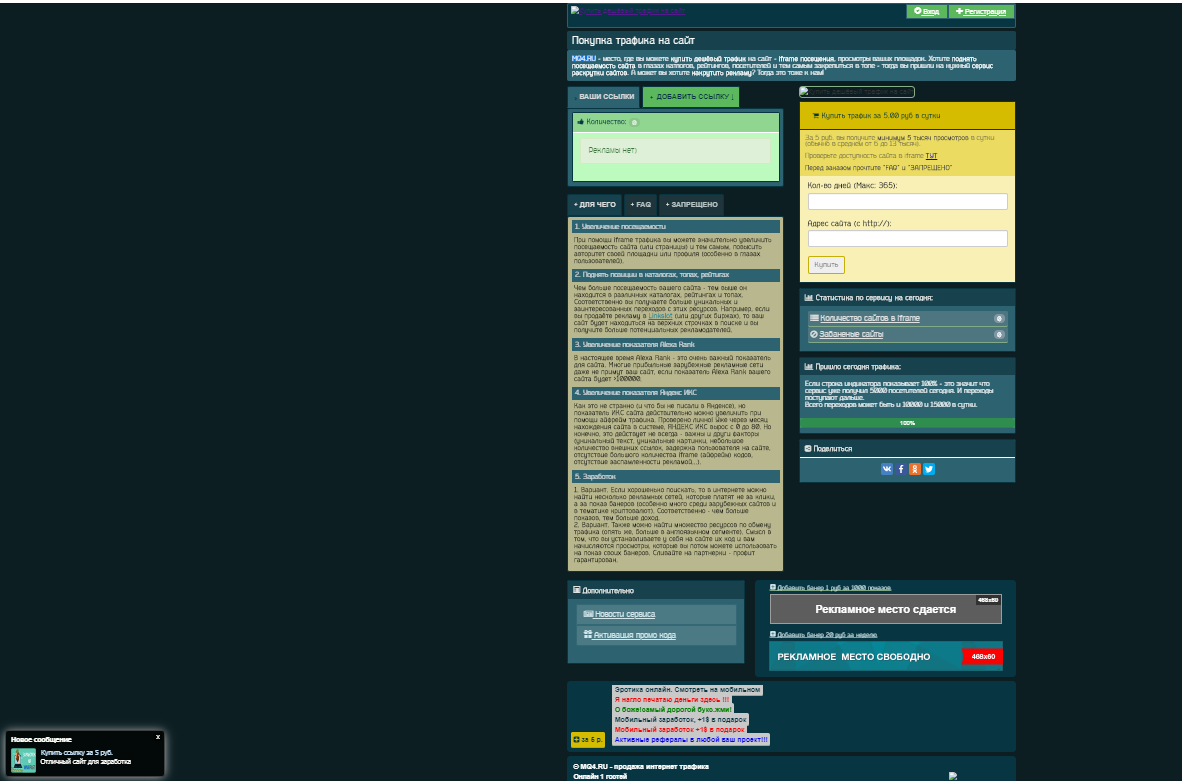Expand the 'FAQ' section tab

[640, 204]
